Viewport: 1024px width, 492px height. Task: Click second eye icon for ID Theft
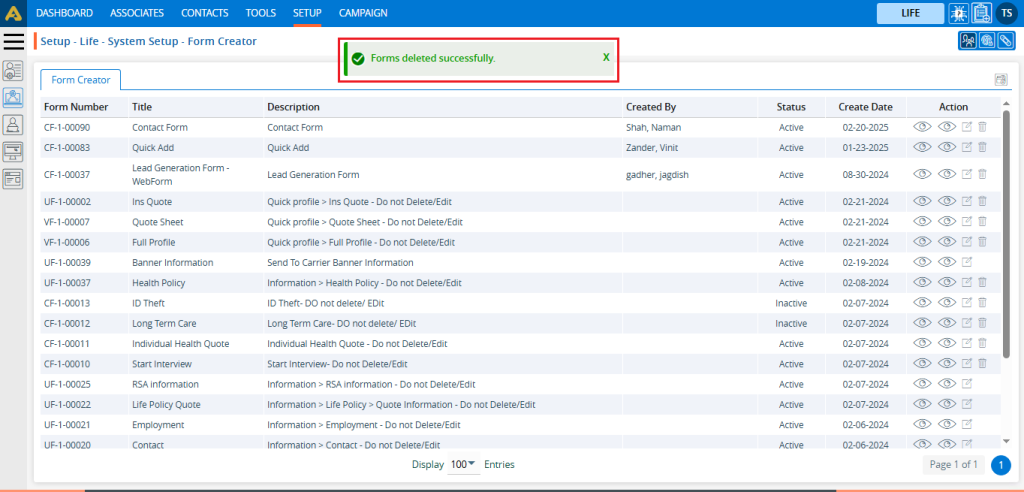point(946,302)
